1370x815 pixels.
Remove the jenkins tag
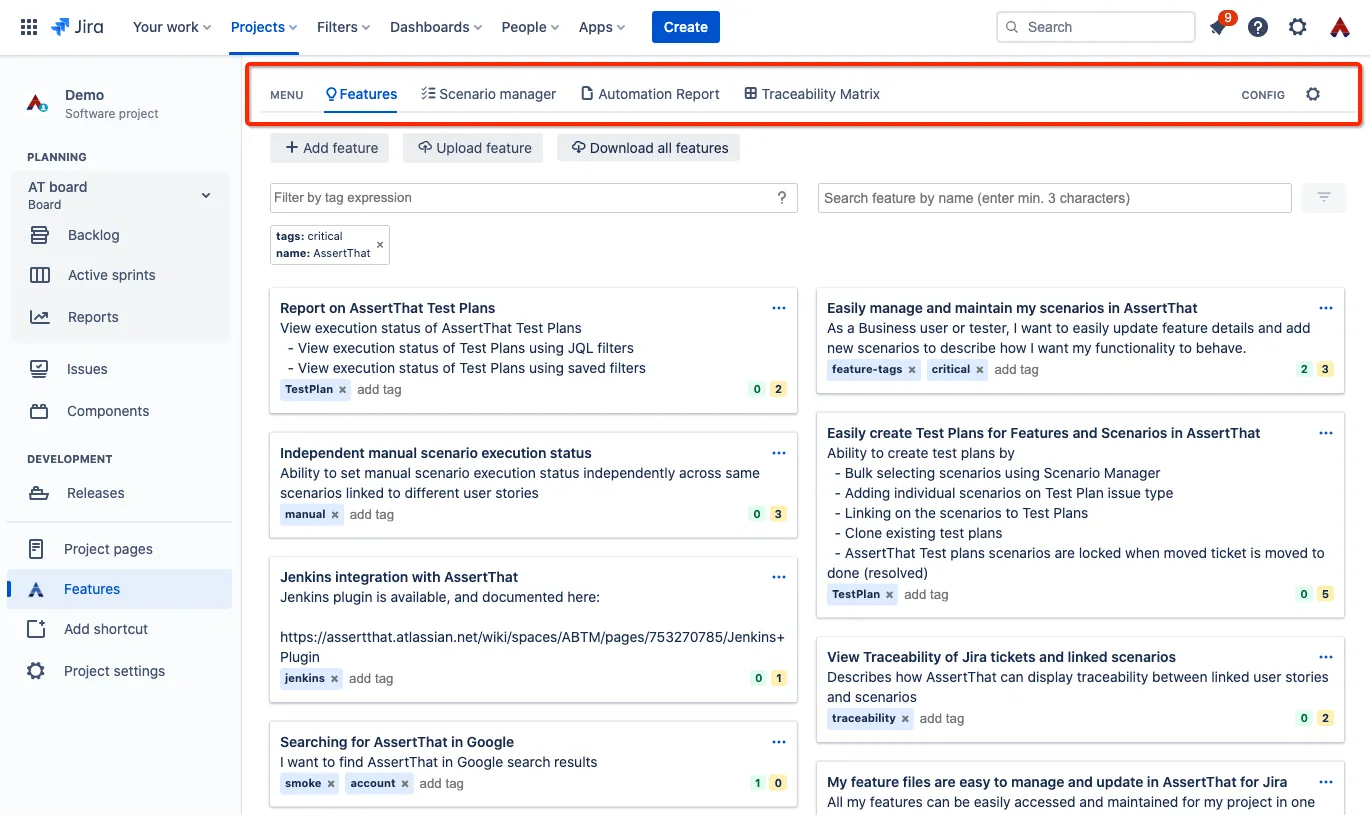pos(334,679)
